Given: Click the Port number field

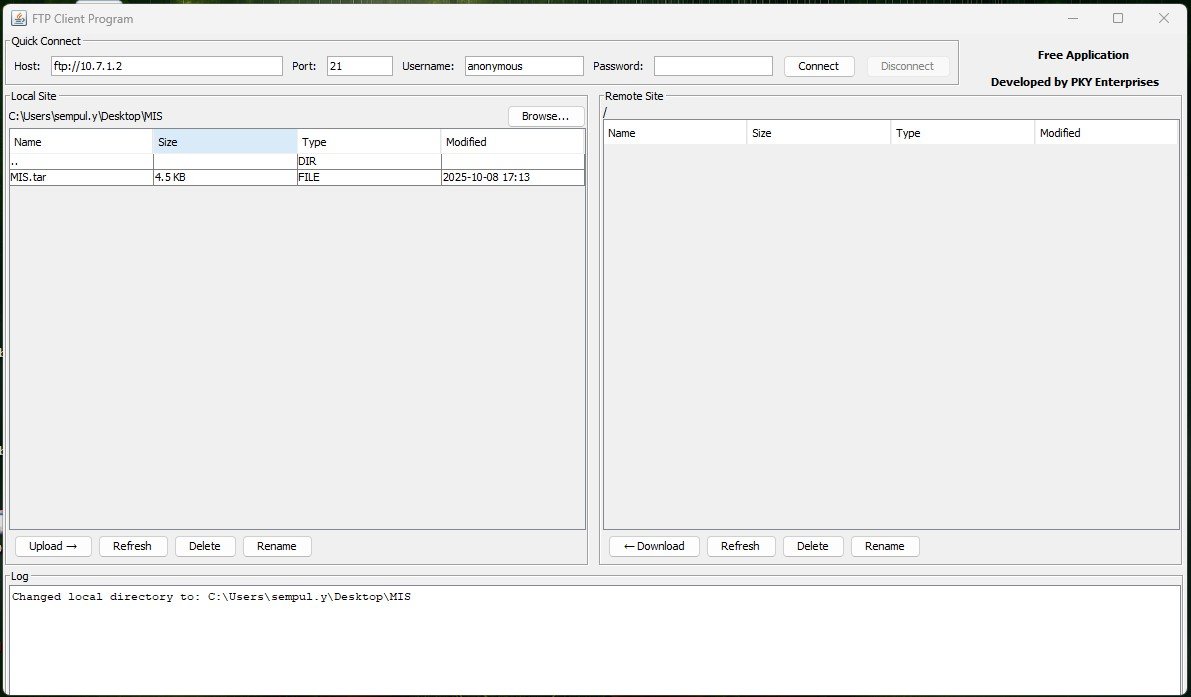Looking at the screenshot, I should click(359, 66).
